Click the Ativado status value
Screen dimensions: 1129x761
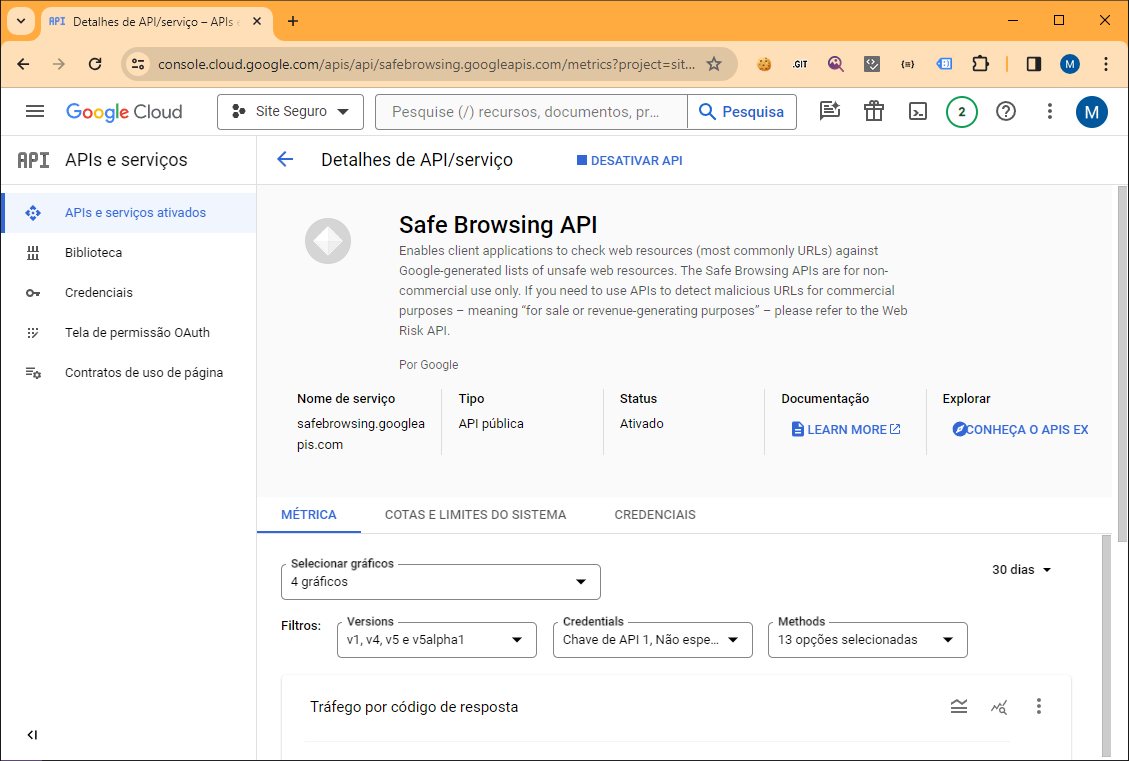[x=642, y=423]
